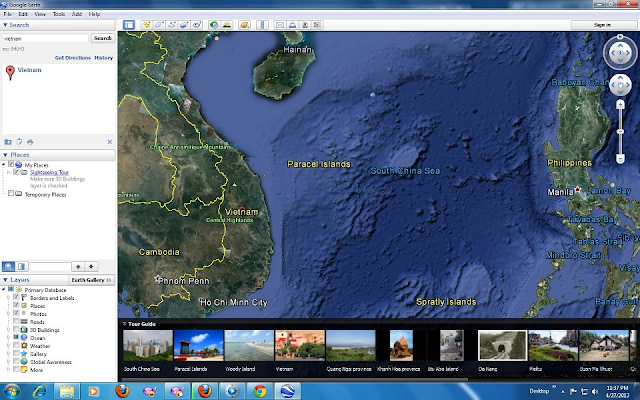Collapse the Search panel header triangle

(x=5, y=25)
